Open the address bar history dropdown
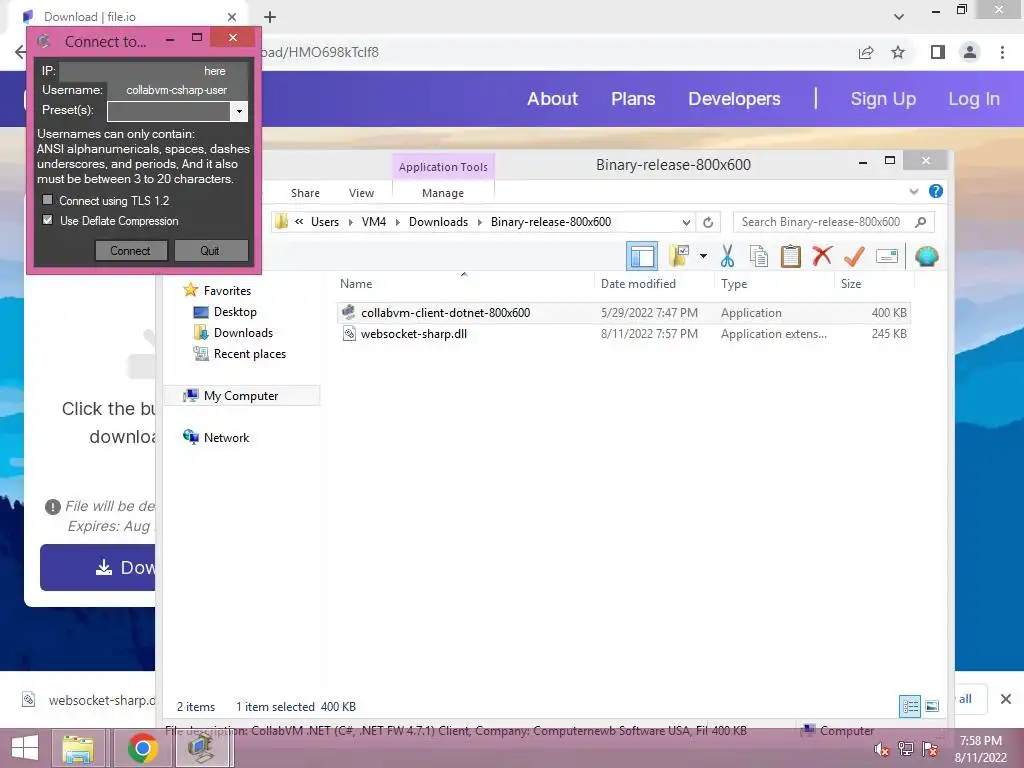This screenshot has width=1024, height=768. click(686, 222)
